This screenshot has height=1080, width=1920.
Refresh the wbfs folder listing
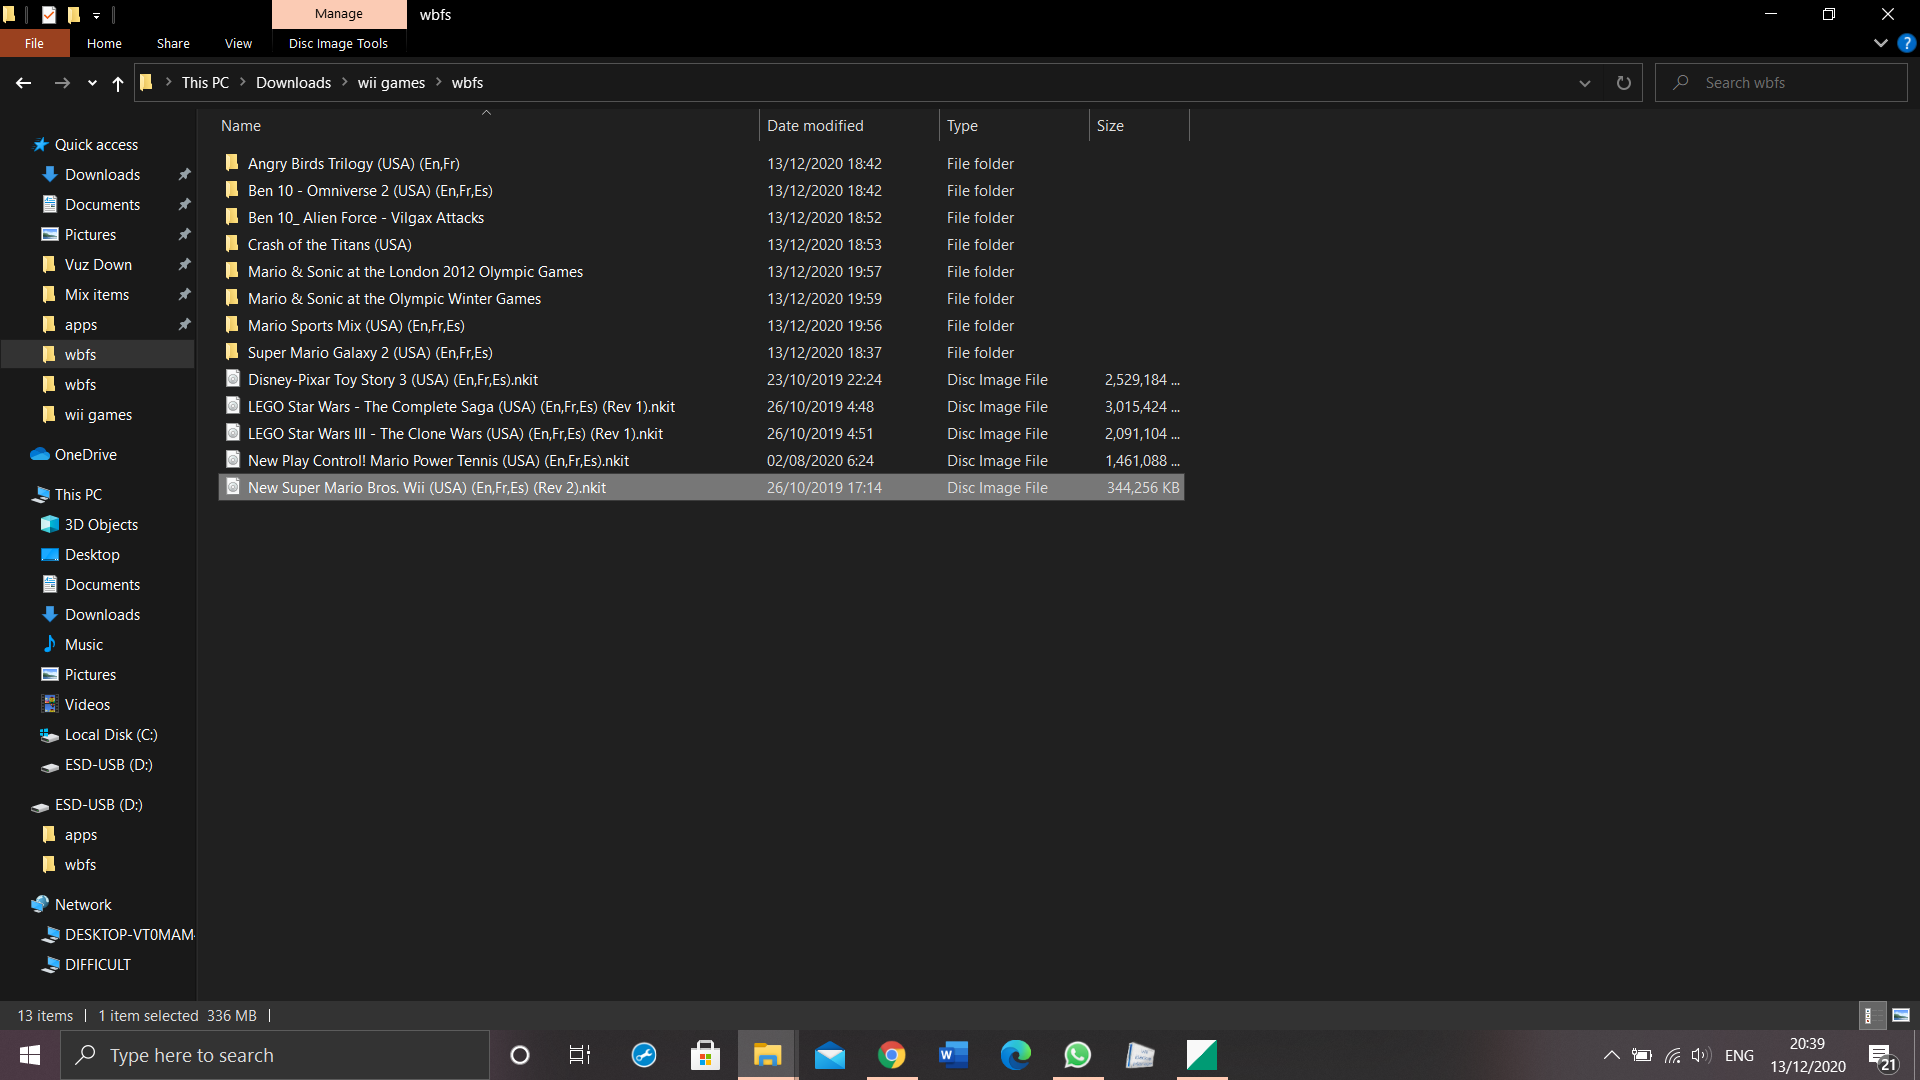[x=1623, y=83]
